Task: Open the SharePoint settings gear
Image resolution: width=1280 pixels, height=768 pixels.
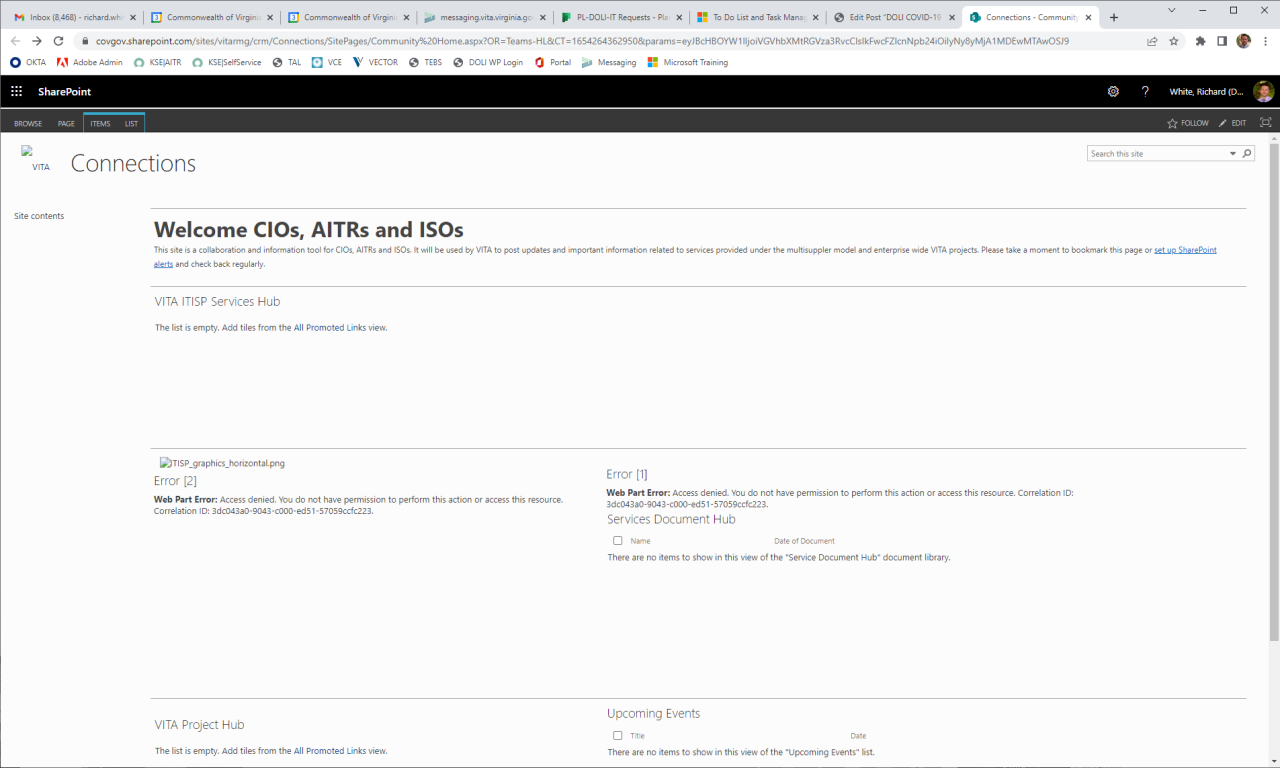Action: pyautogui.click(x=1113, y=92)
